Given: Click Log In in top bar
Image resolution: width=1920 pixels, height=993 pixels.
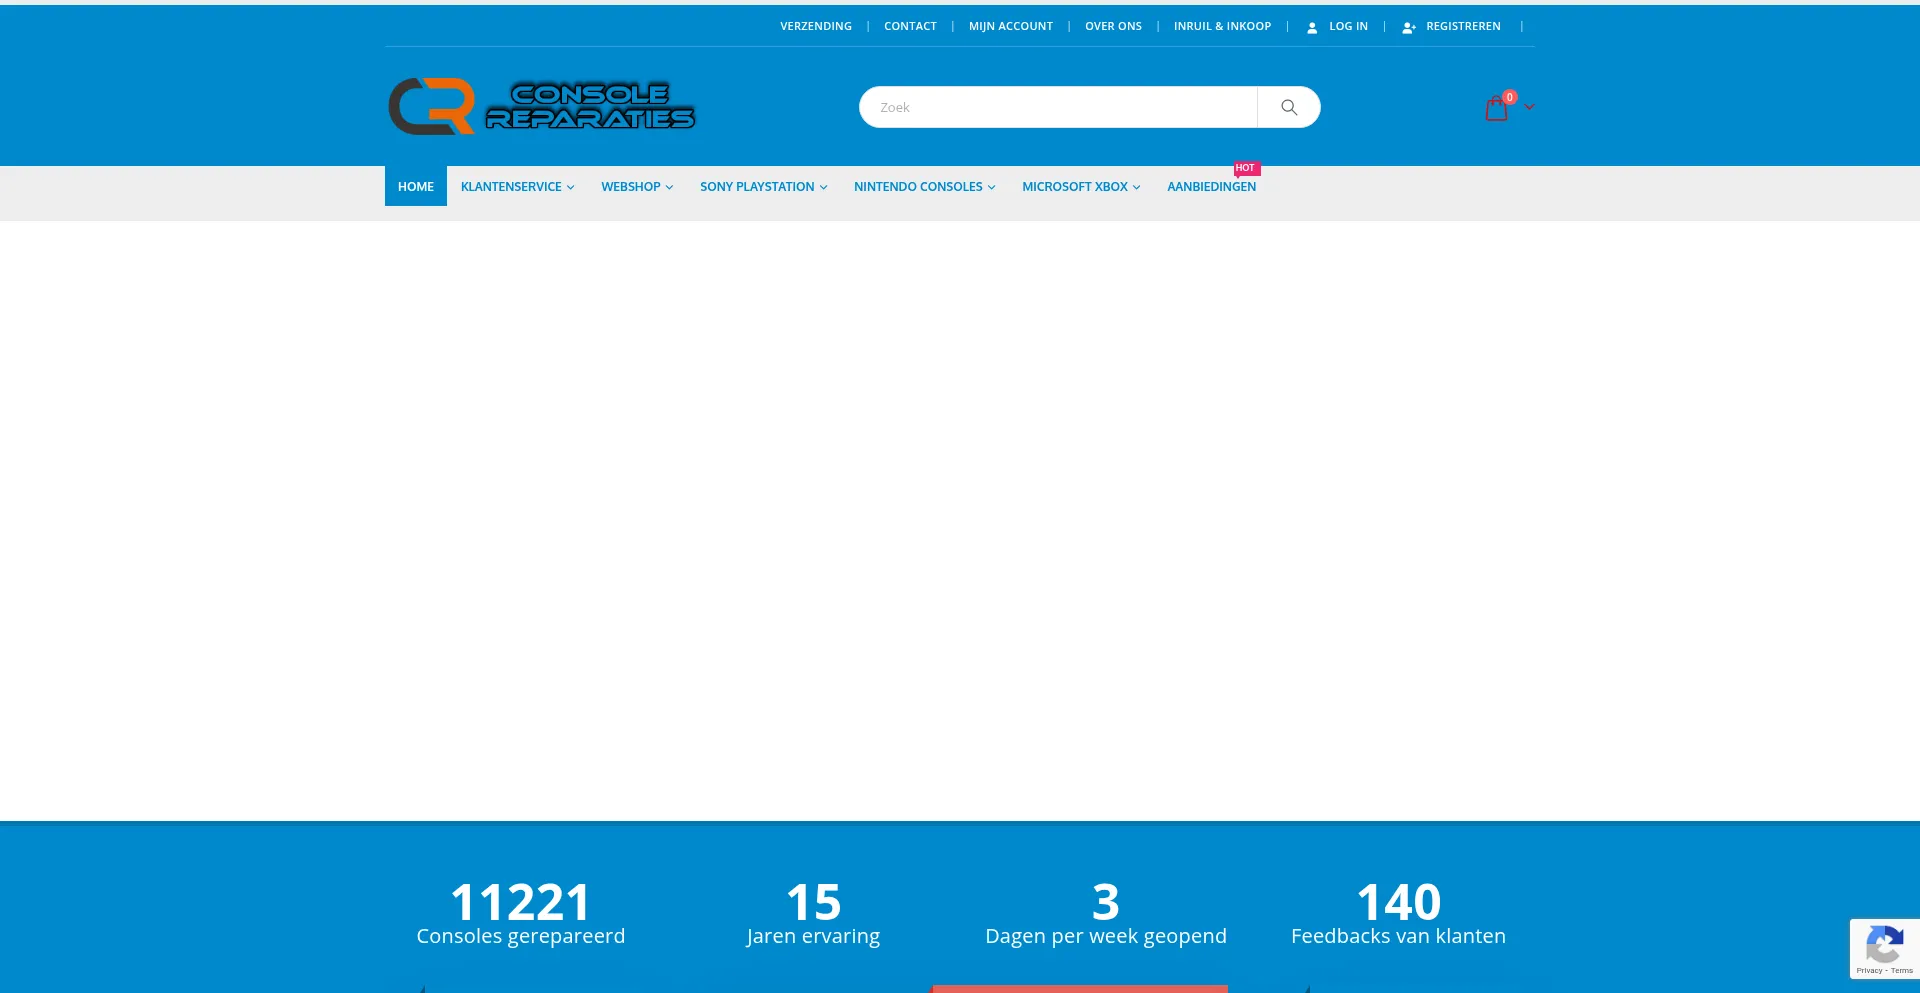Looking at the screenshot, I should pyautogui.click(x=1347, y=26).
